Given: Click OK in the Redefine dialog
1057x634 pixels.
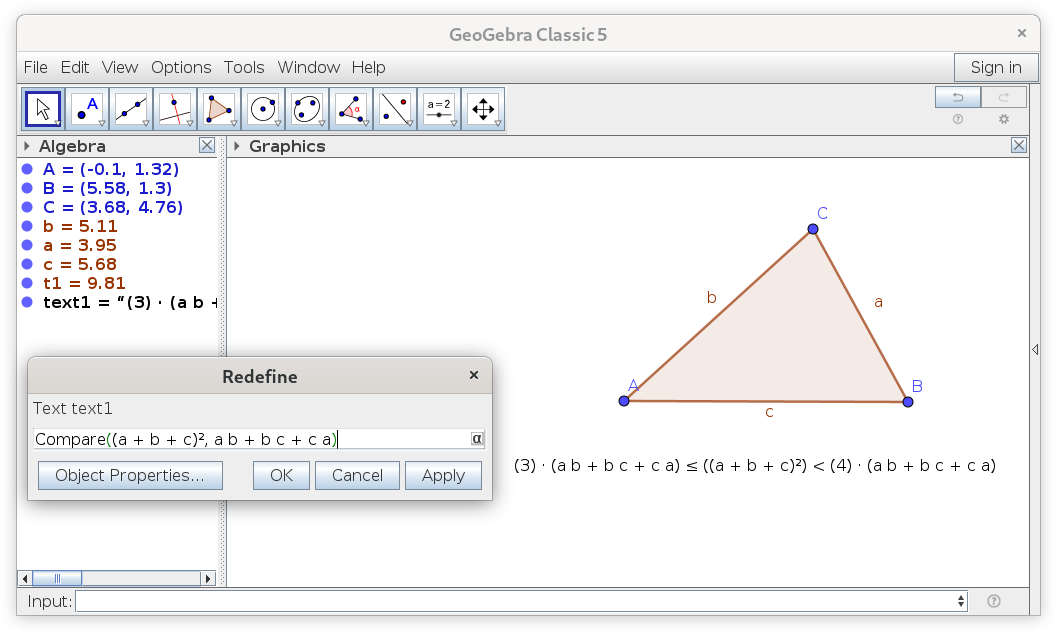Looking at the screenshot, I should (x=281, y=475).
